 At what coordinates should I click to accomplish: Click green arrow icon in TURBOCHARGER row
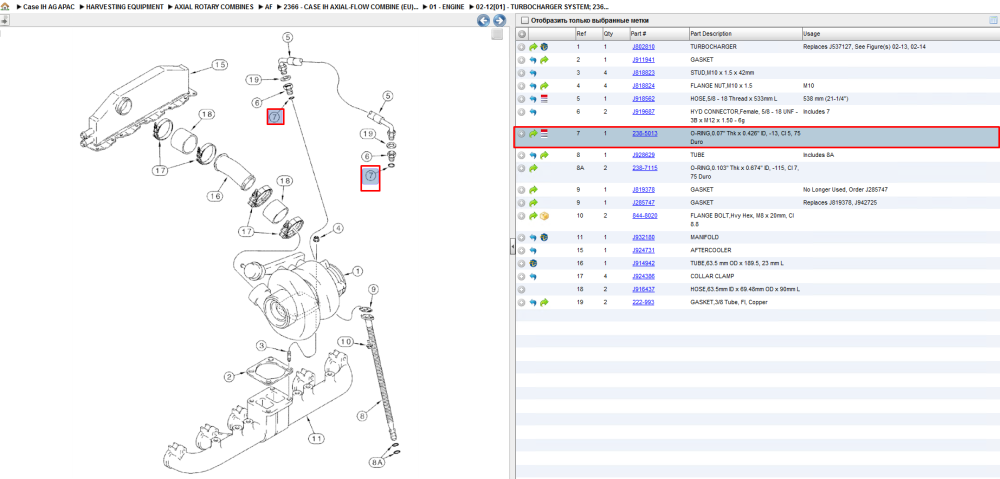[533, 47]
